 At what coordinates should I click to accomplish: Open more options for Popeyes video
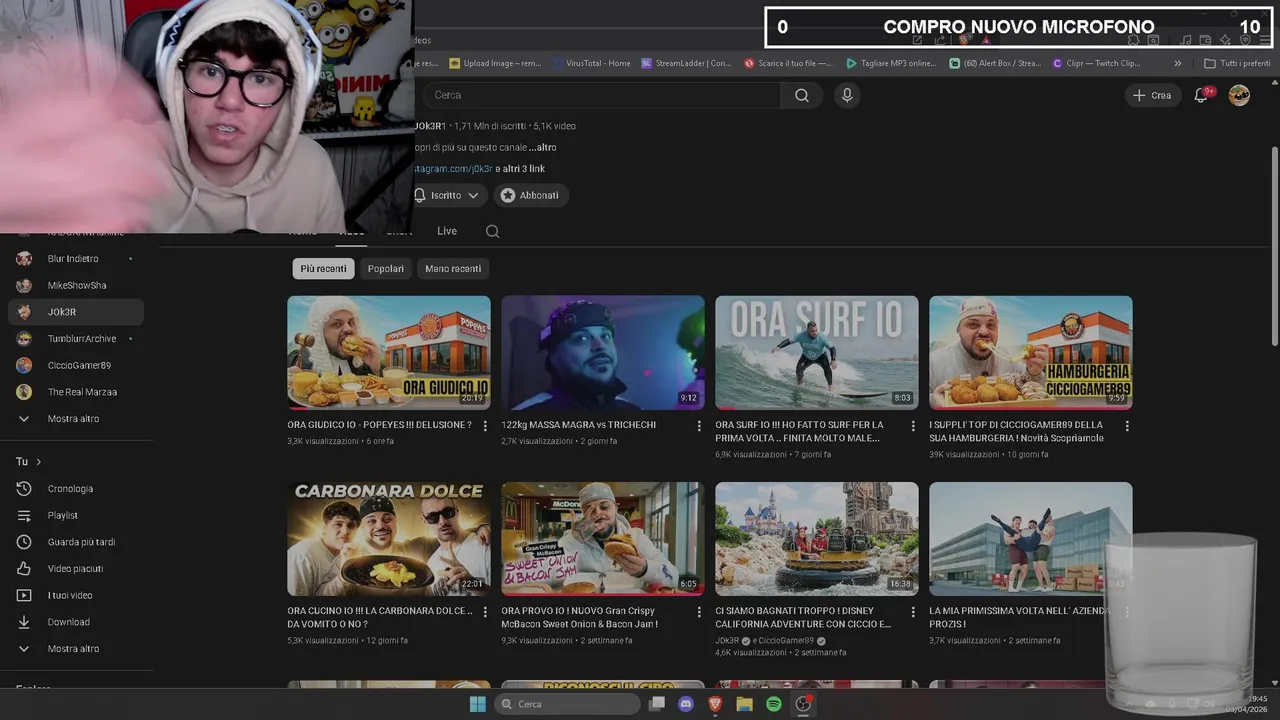(485, 426)
